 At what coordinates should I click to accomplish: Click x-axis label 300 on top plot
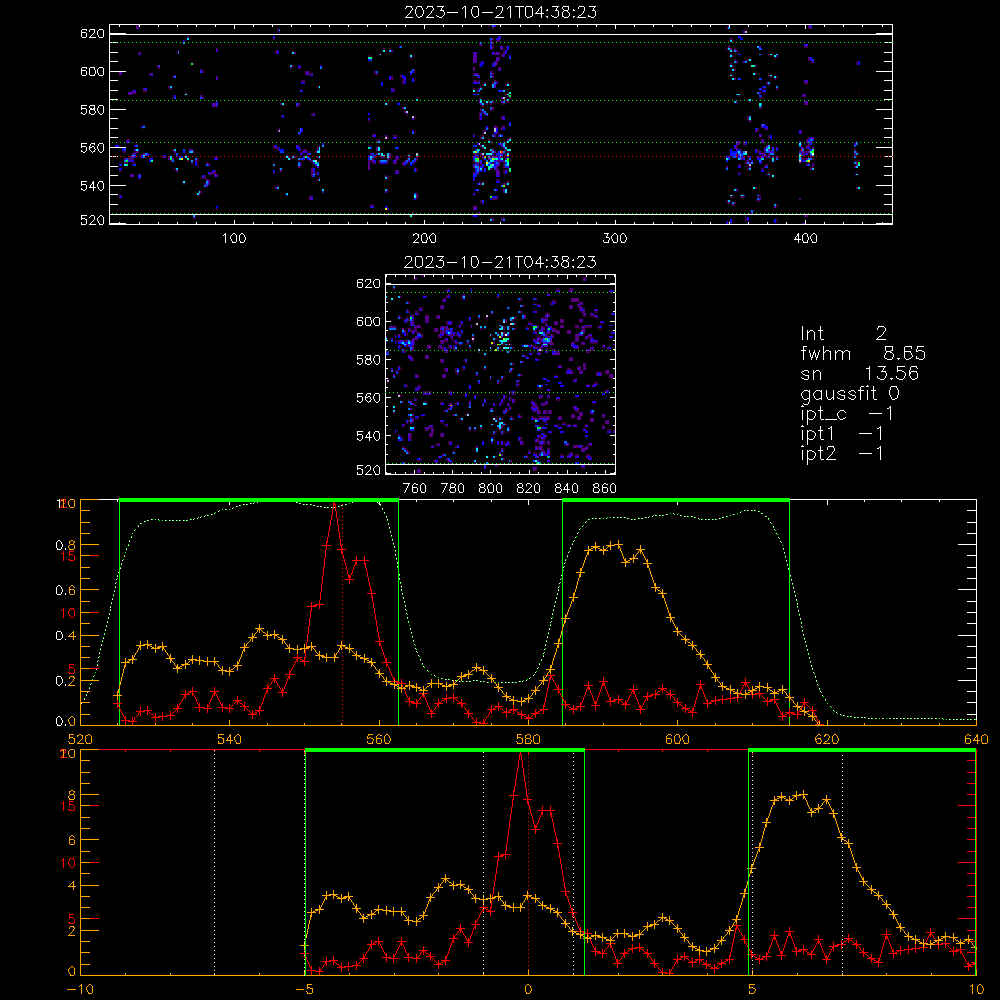tap(615, 238)
